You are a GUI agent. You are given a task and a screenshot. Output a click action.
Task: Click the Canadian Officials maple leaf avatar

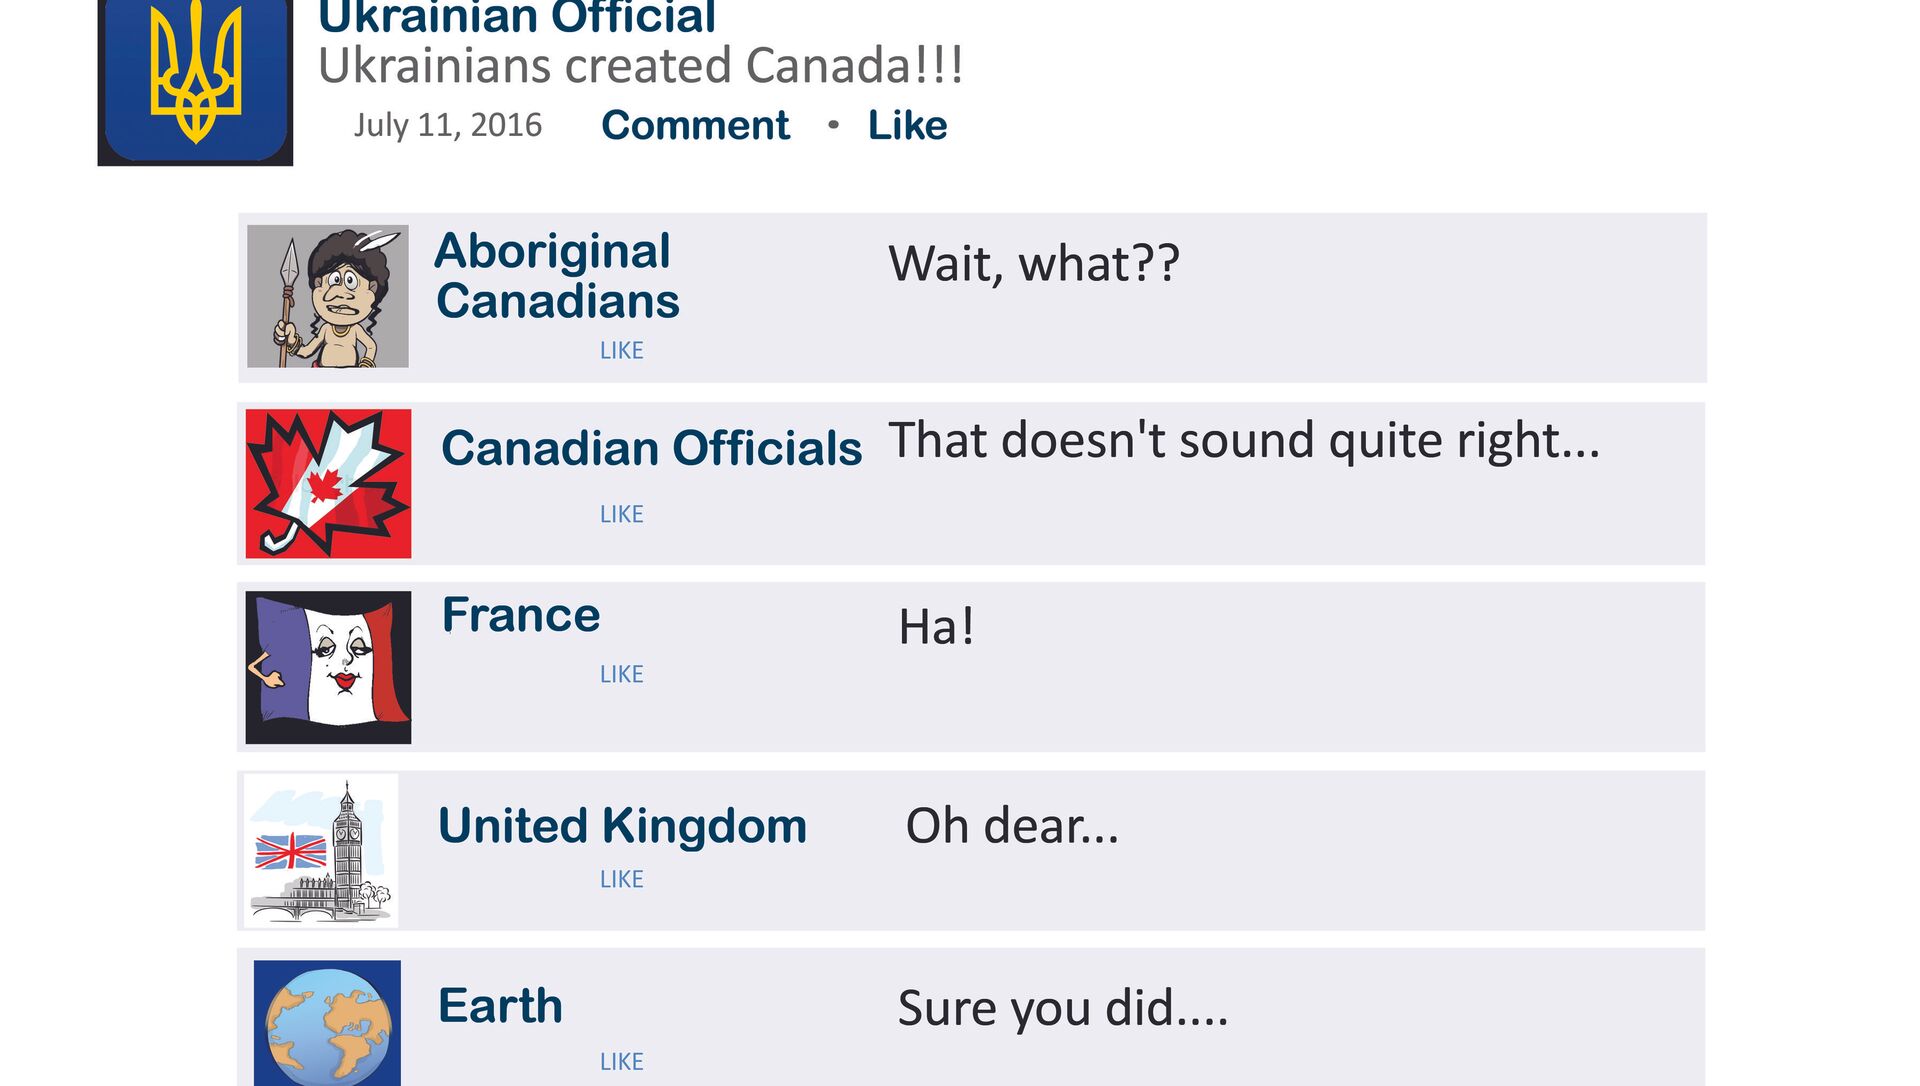(328, 483)
